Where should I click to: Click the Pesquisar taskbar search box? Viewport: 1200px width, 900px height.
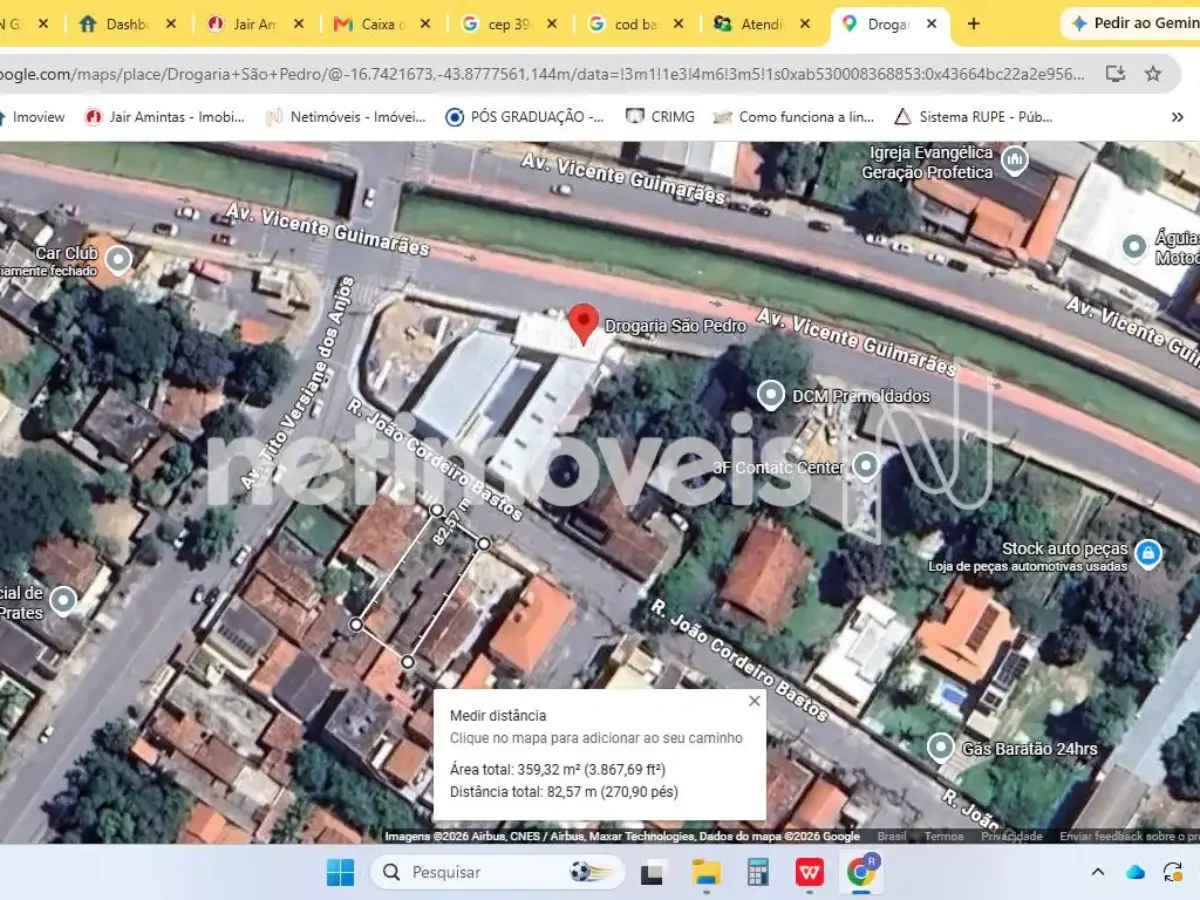click(x=497, y=872)
